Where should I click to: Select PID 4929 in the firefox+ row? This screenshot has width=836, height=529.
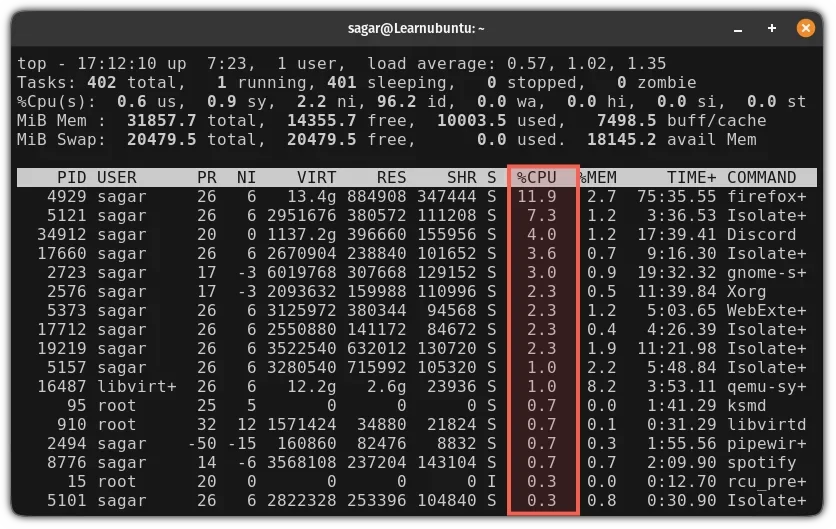tap(67, 197)
